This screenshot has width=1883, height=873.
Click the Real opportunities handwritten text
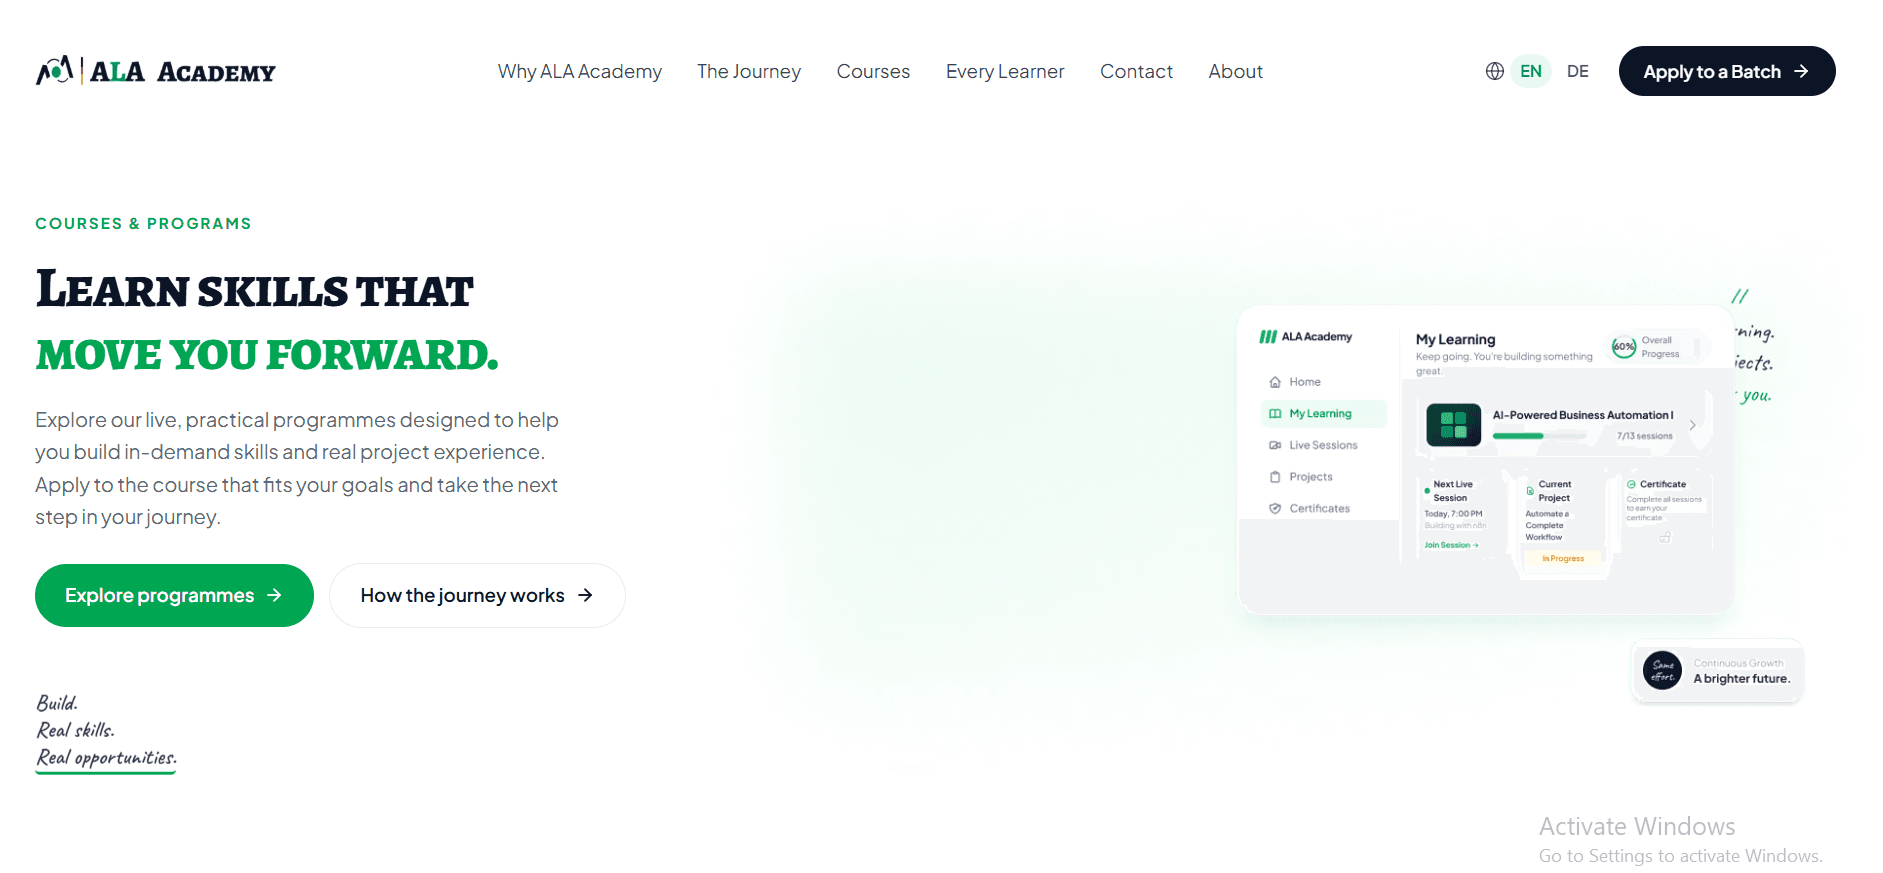tap(106, 758)
